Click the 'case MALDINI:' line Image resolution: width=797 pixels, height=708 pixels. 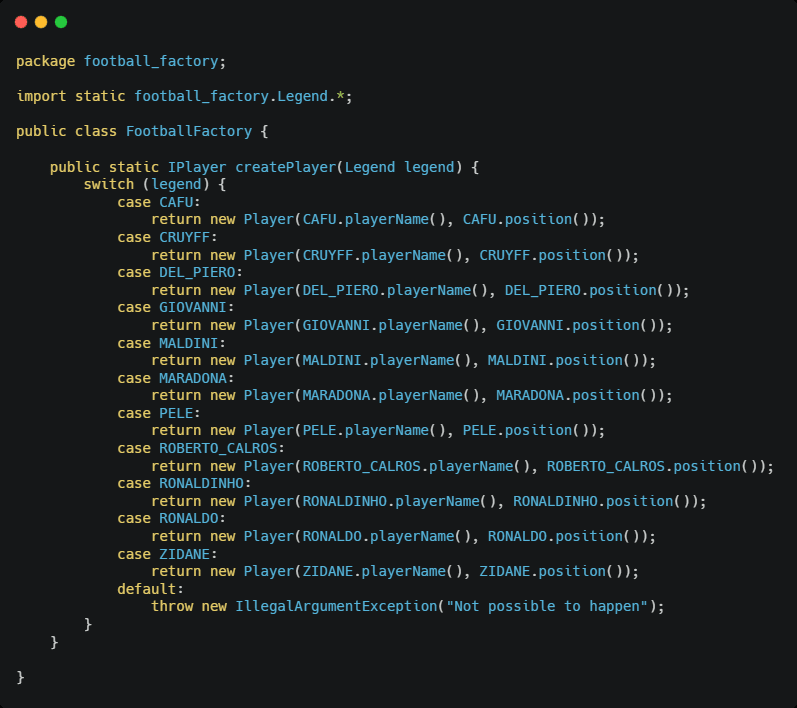tap(171, 344)
